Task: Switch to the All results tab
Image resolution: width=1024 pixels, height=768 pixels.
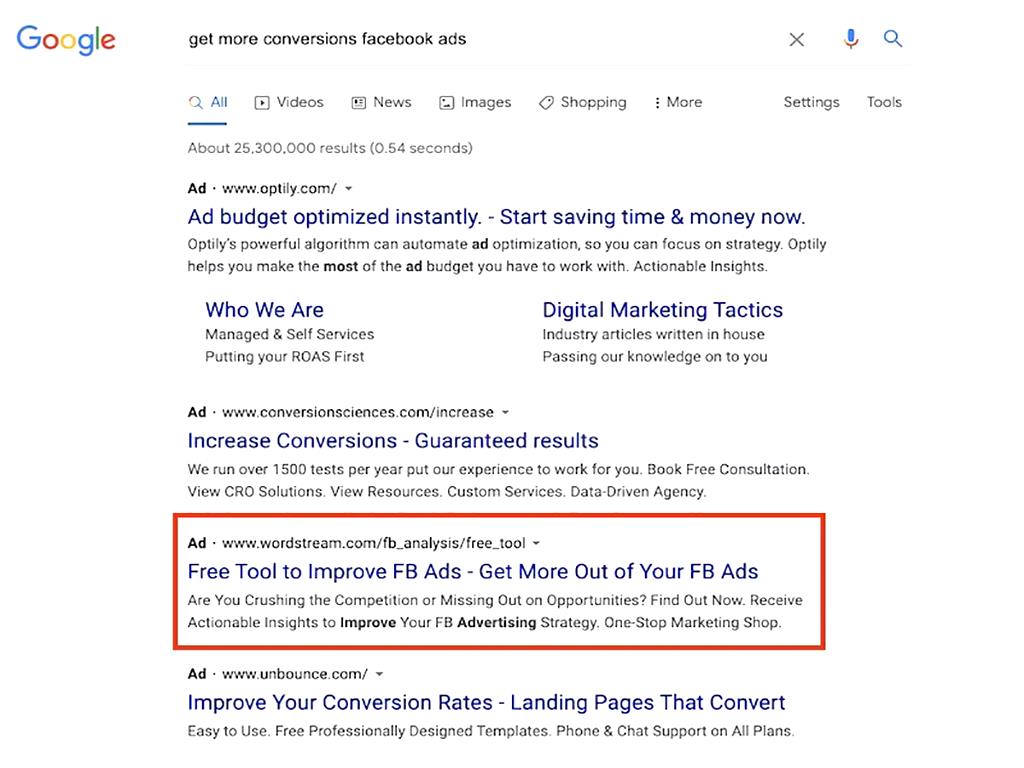Action: (x=215, y=102)
